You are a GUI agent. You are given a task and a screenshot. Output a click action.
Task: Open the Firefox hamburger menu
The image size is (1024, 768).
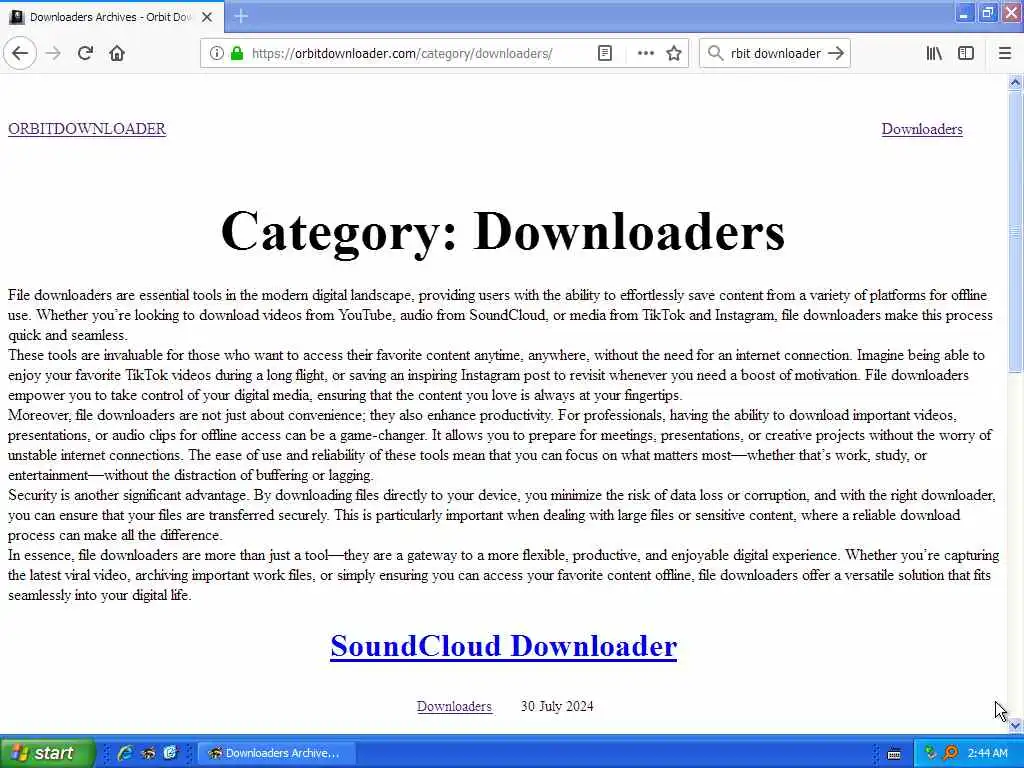click(1004, 53)
